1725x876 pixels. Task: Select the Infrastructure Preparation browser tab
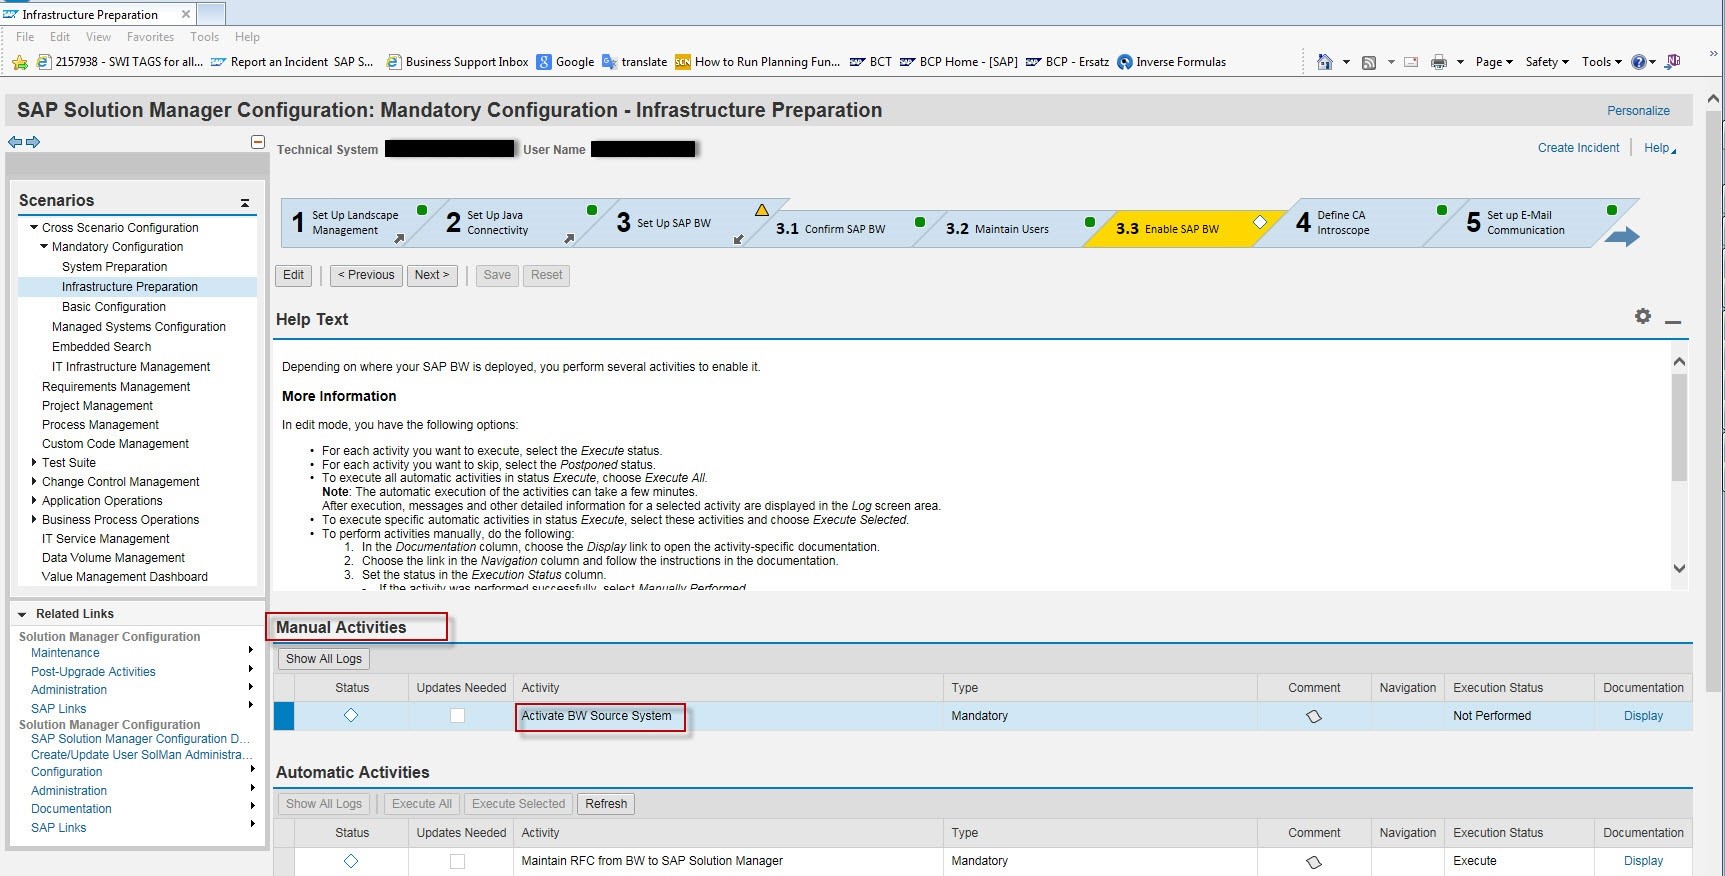coord(98,14)
